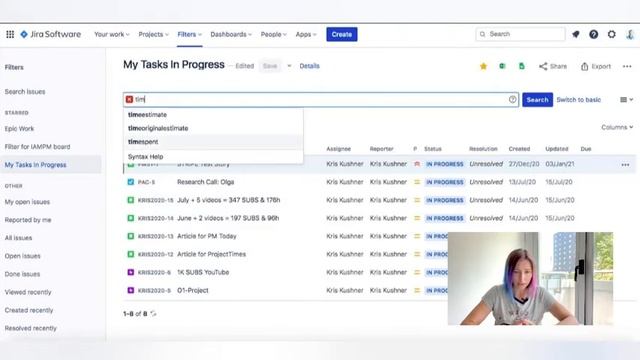Viewport: 640px width, 360px height.
Task: Click the blue Search button
Action: point(537,100)
